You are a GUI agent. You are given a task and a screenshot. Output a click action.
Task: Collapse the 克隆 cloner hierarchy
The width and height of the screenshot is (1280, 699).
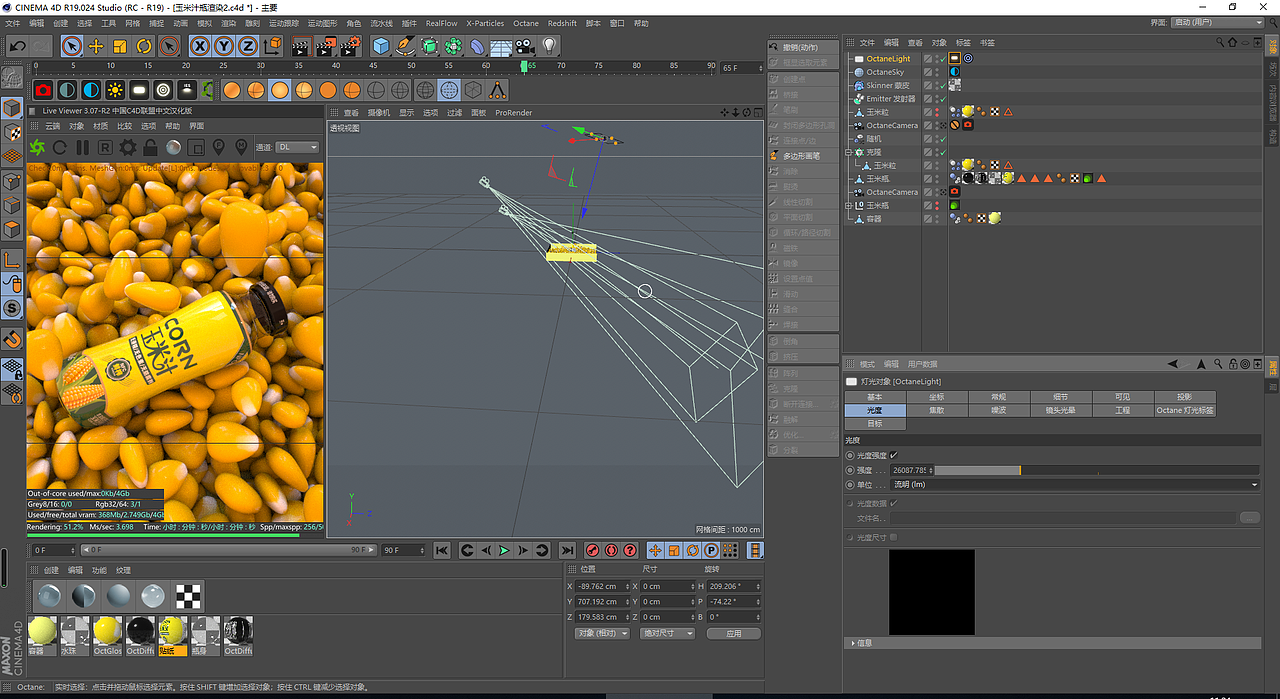coord(848,151)
